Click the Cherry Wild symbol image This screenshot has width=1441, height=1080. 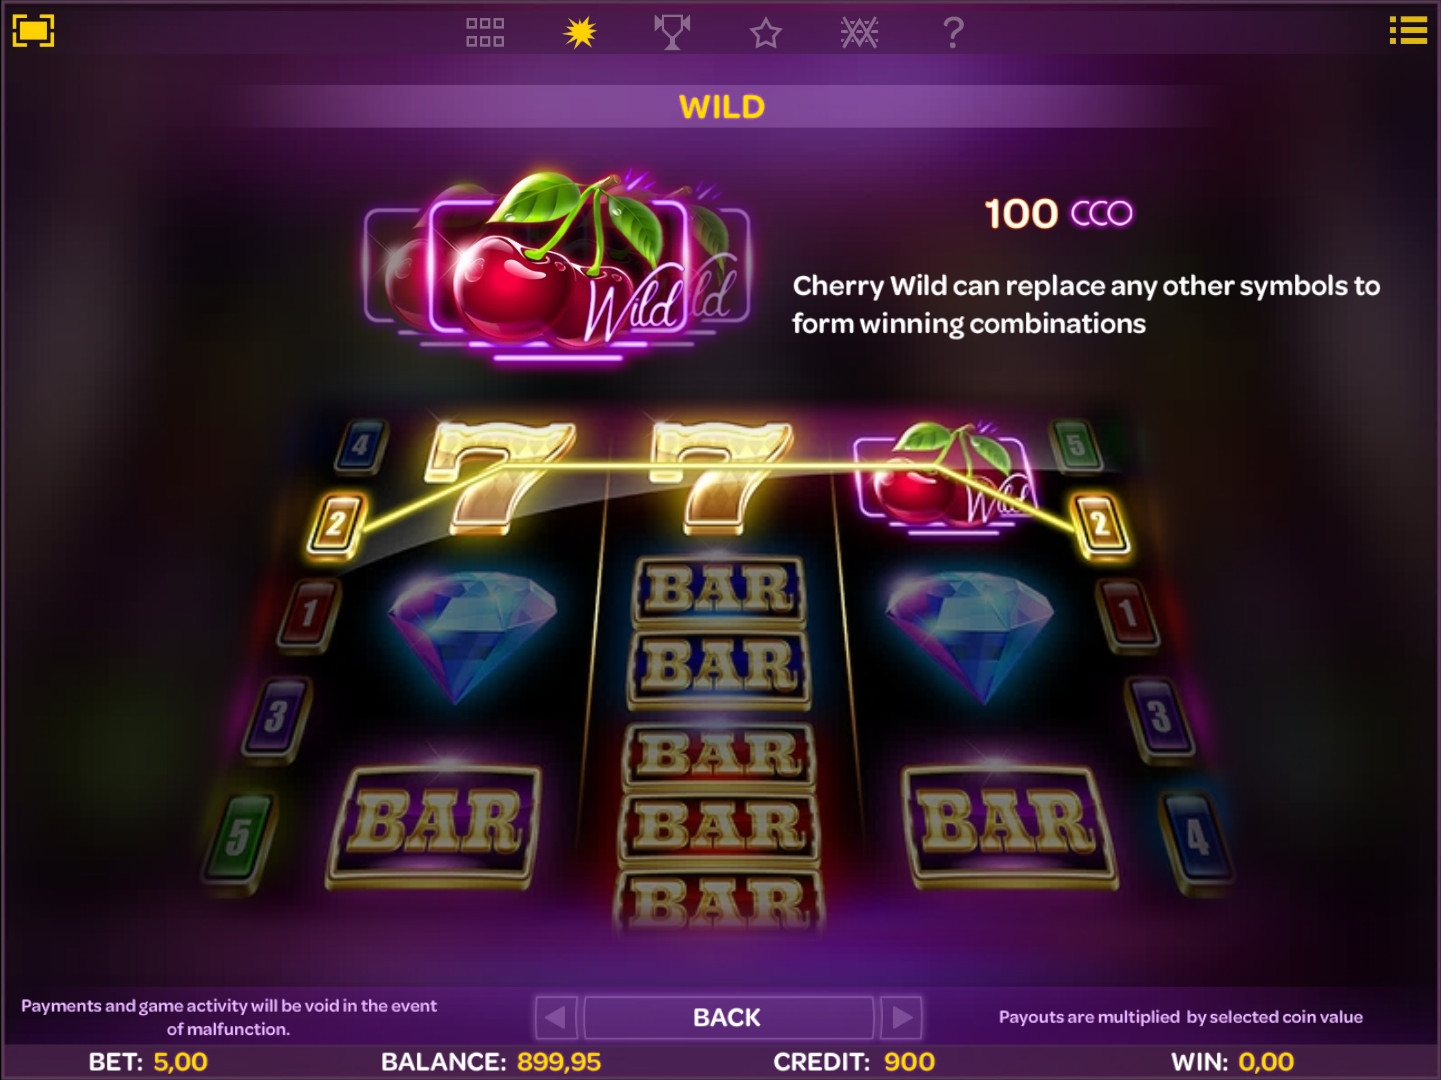pos(556,265)
